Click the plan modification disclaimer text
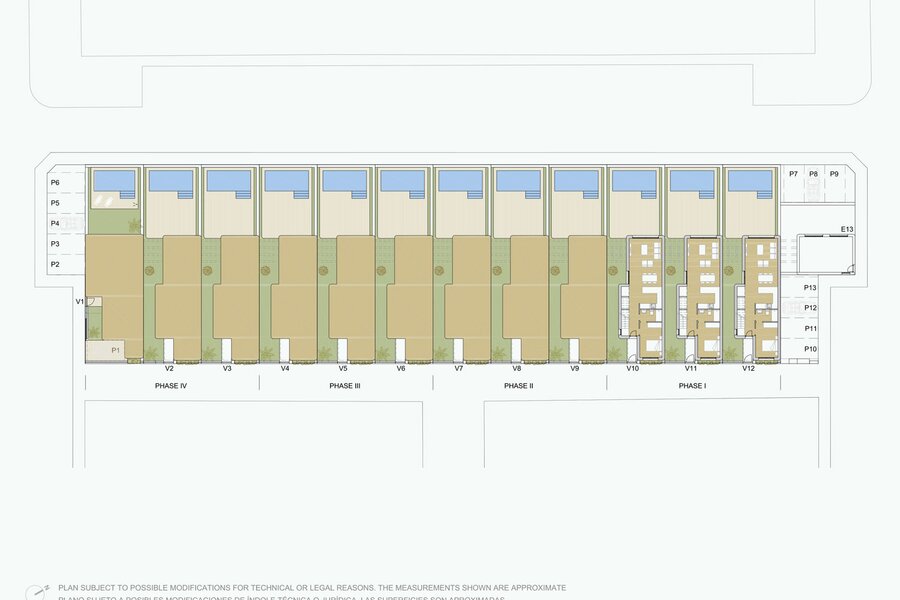This screenshot has width=900, height=600. [312, 588]
